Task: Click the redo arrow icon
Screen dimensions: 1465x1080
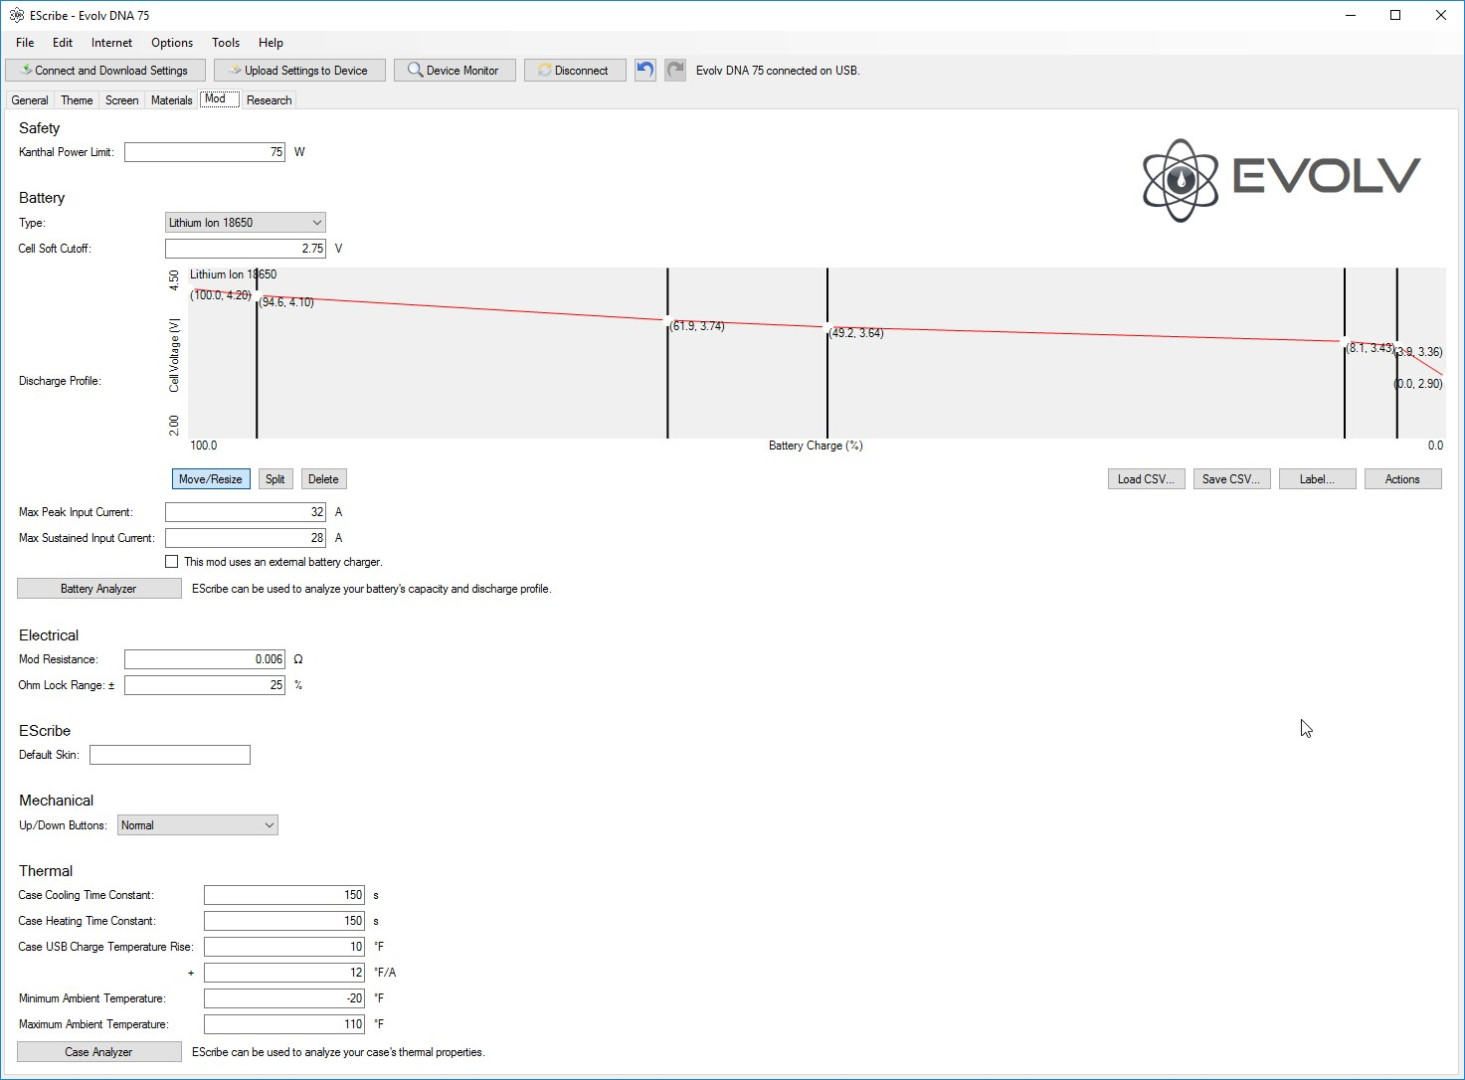Action: point(676,70)
